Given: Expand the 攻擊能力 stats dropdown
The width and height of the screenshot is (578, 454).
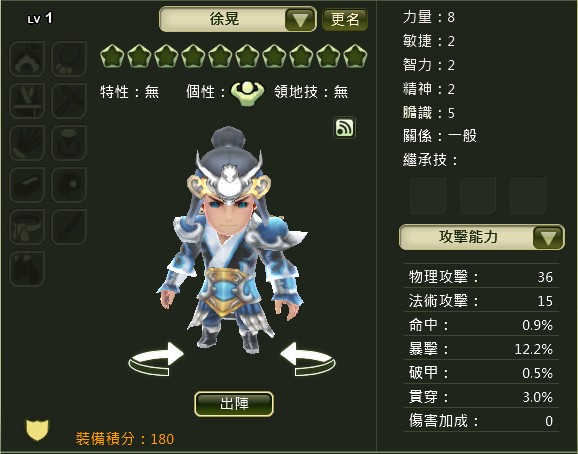Looking at the screenshot, I should pos(481,237).
